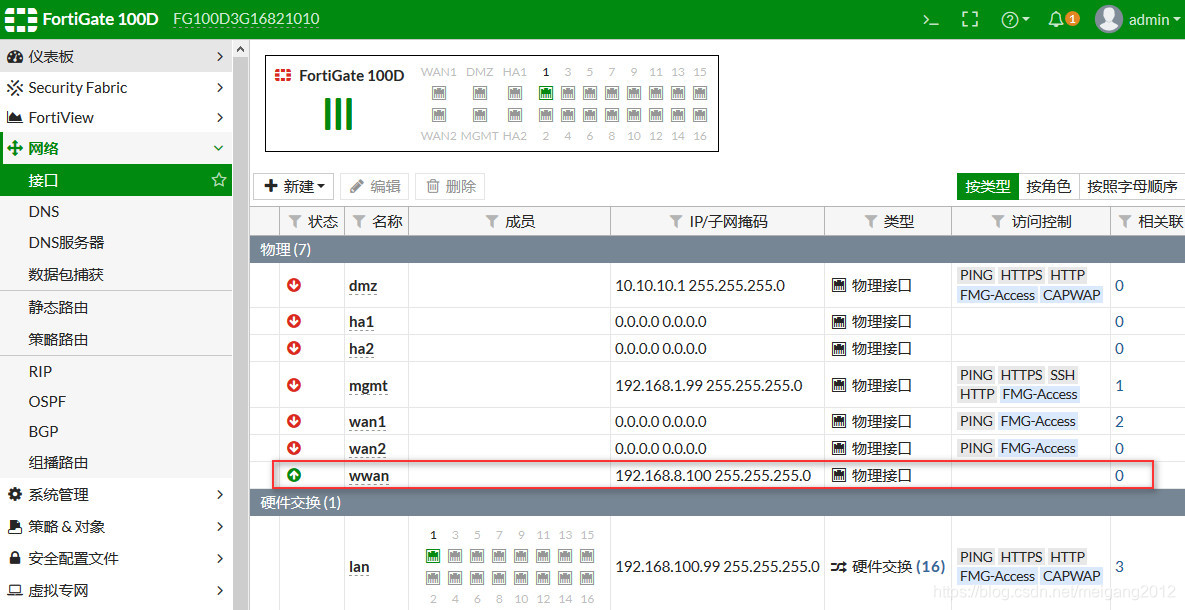The height and width of the screenshot is (610, 1185).
Task: Click green port 1 in faceplate
Action: [x=546, y=93]
